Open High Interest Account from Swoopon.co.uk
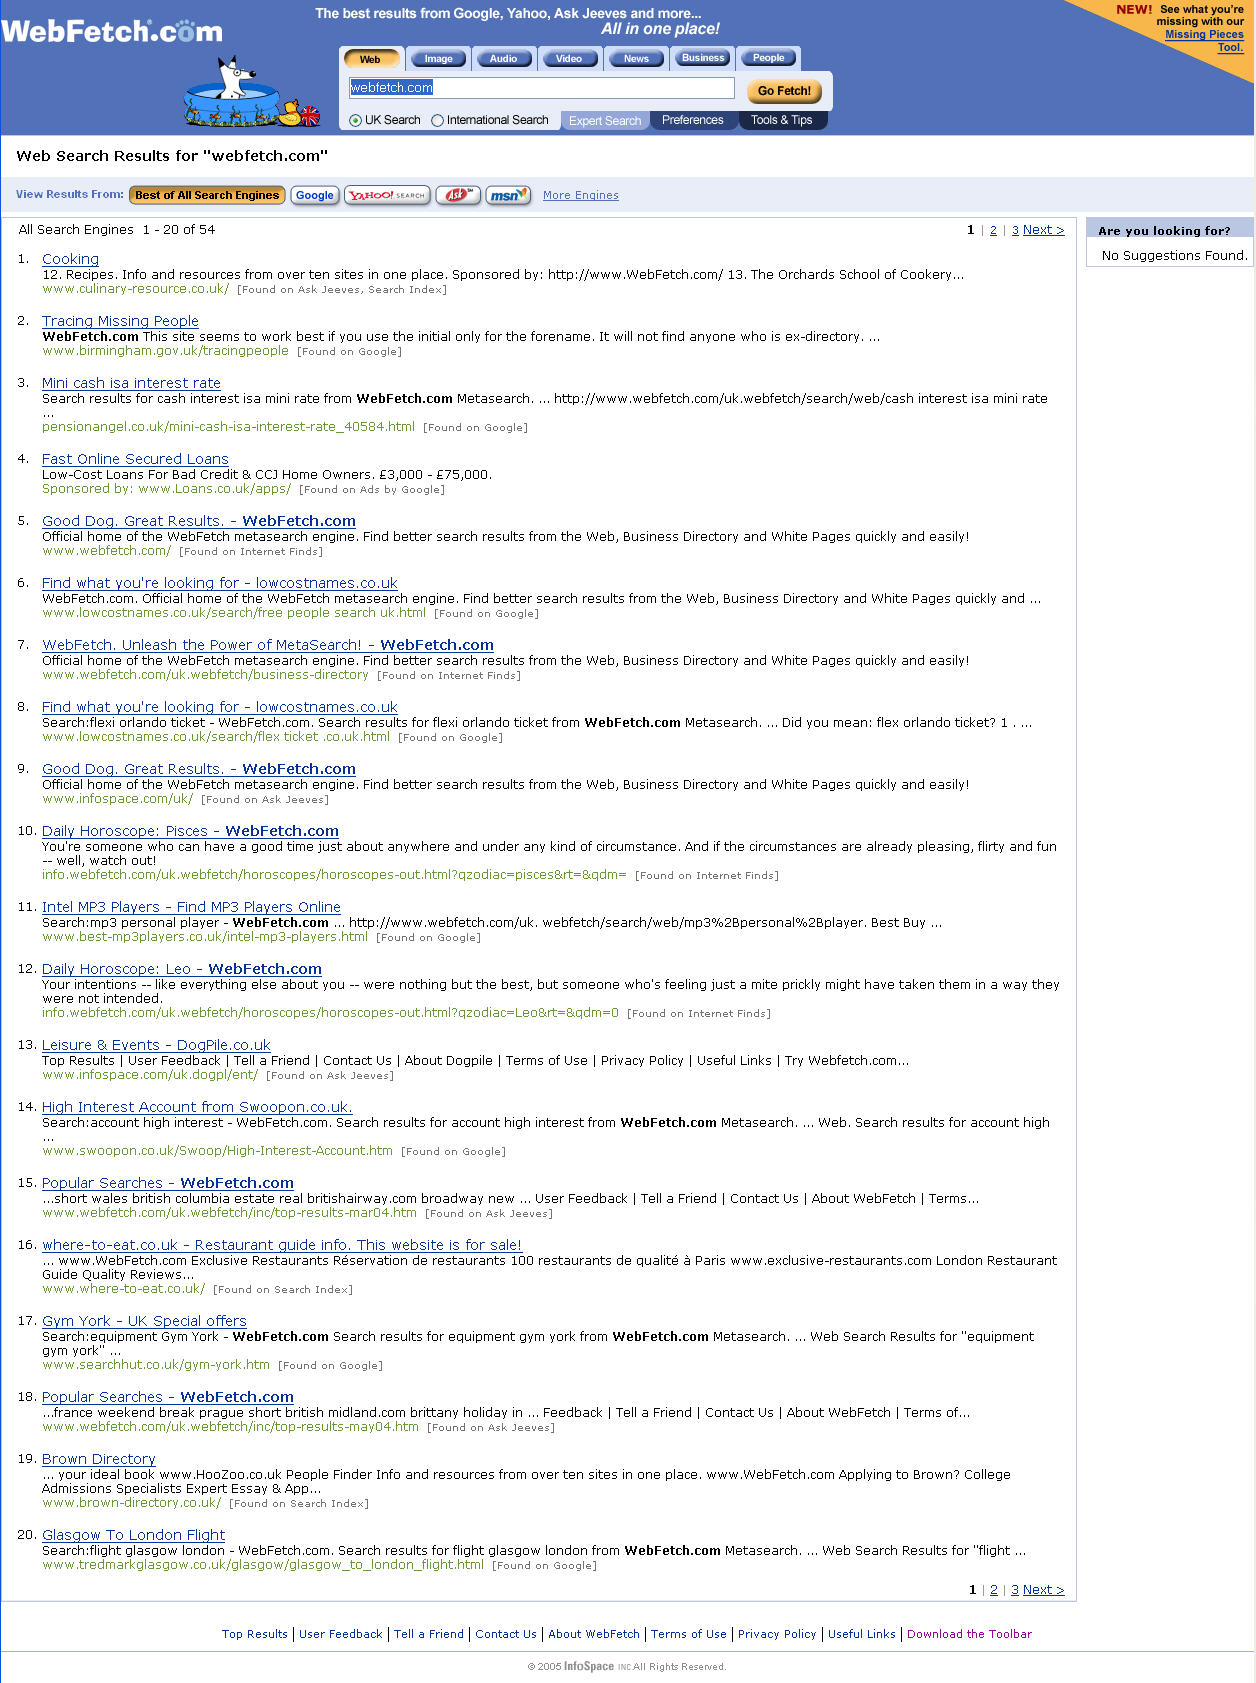 [x=197, y=1107]
